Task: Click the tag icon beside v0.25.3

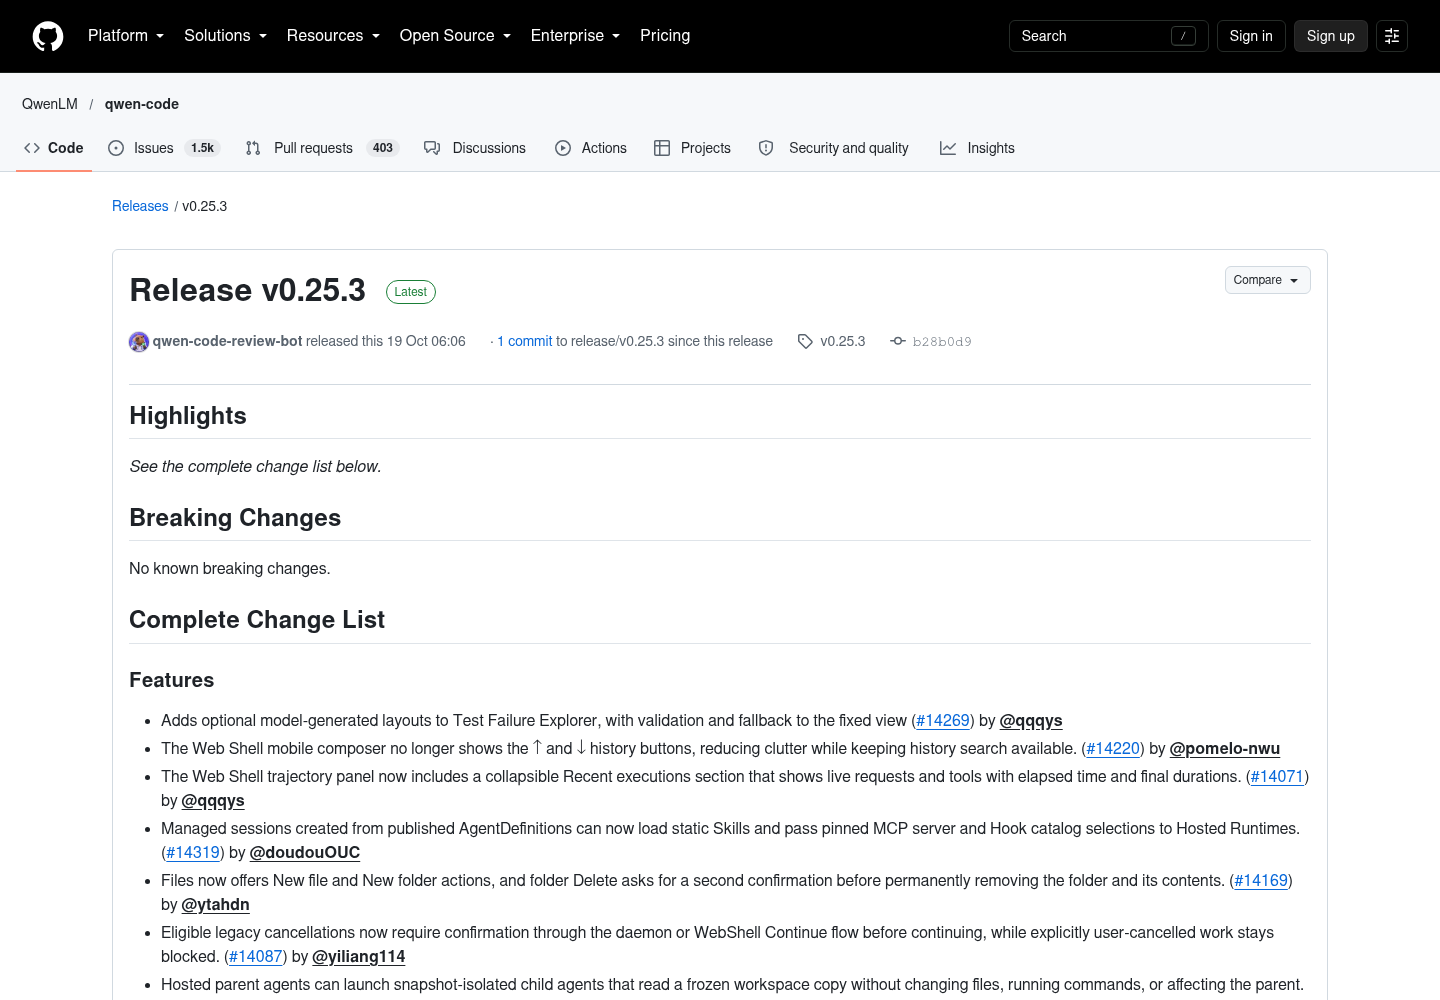Action: (805, 341)
